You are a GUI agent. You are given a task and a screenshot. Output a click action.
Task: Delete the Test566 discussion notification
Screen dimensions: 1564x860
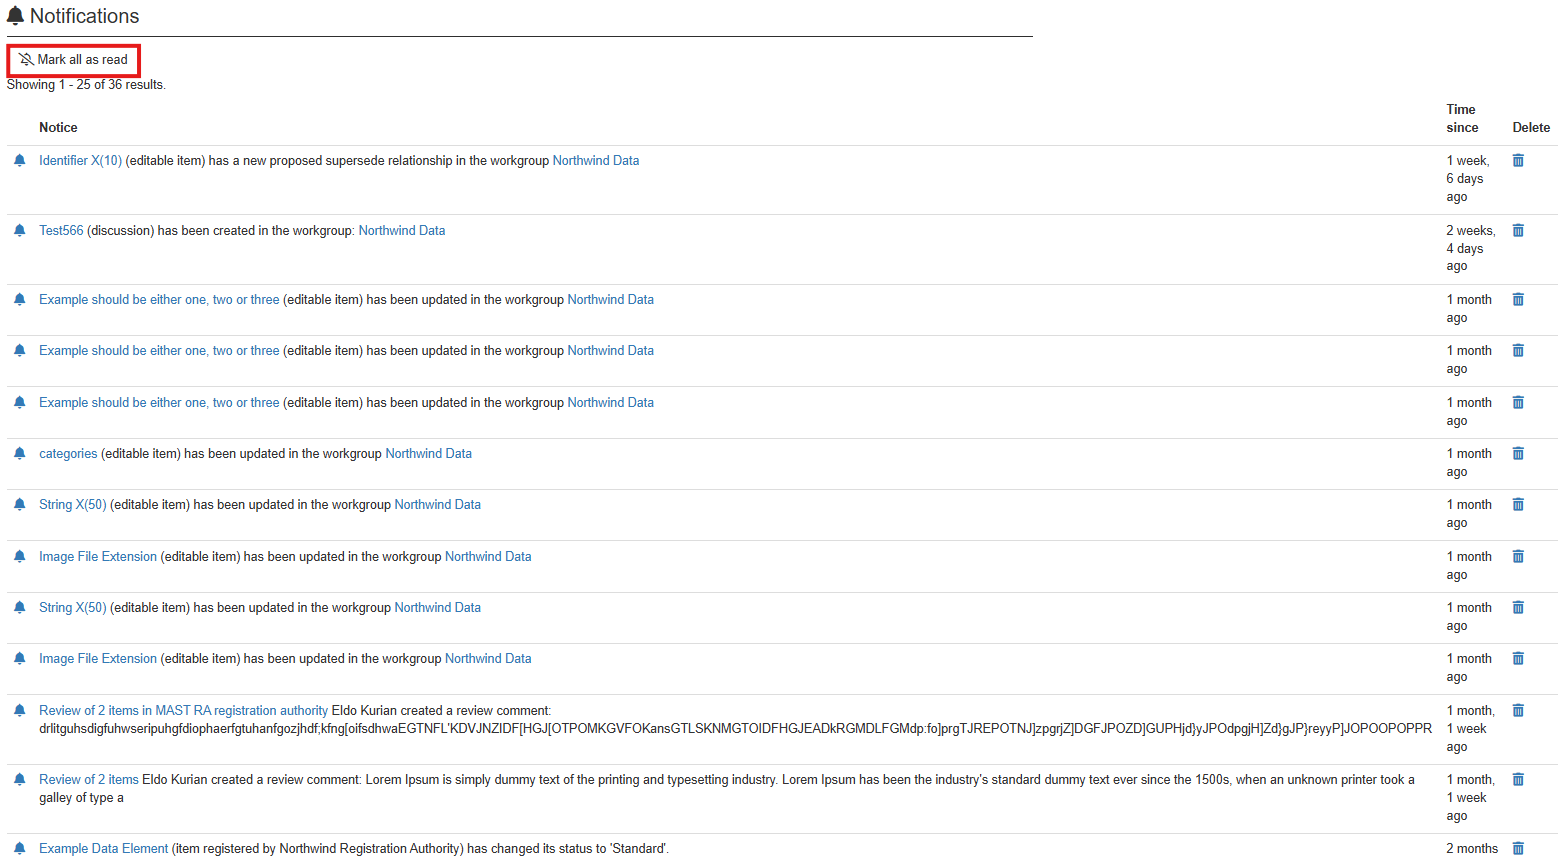[1518, 231]
